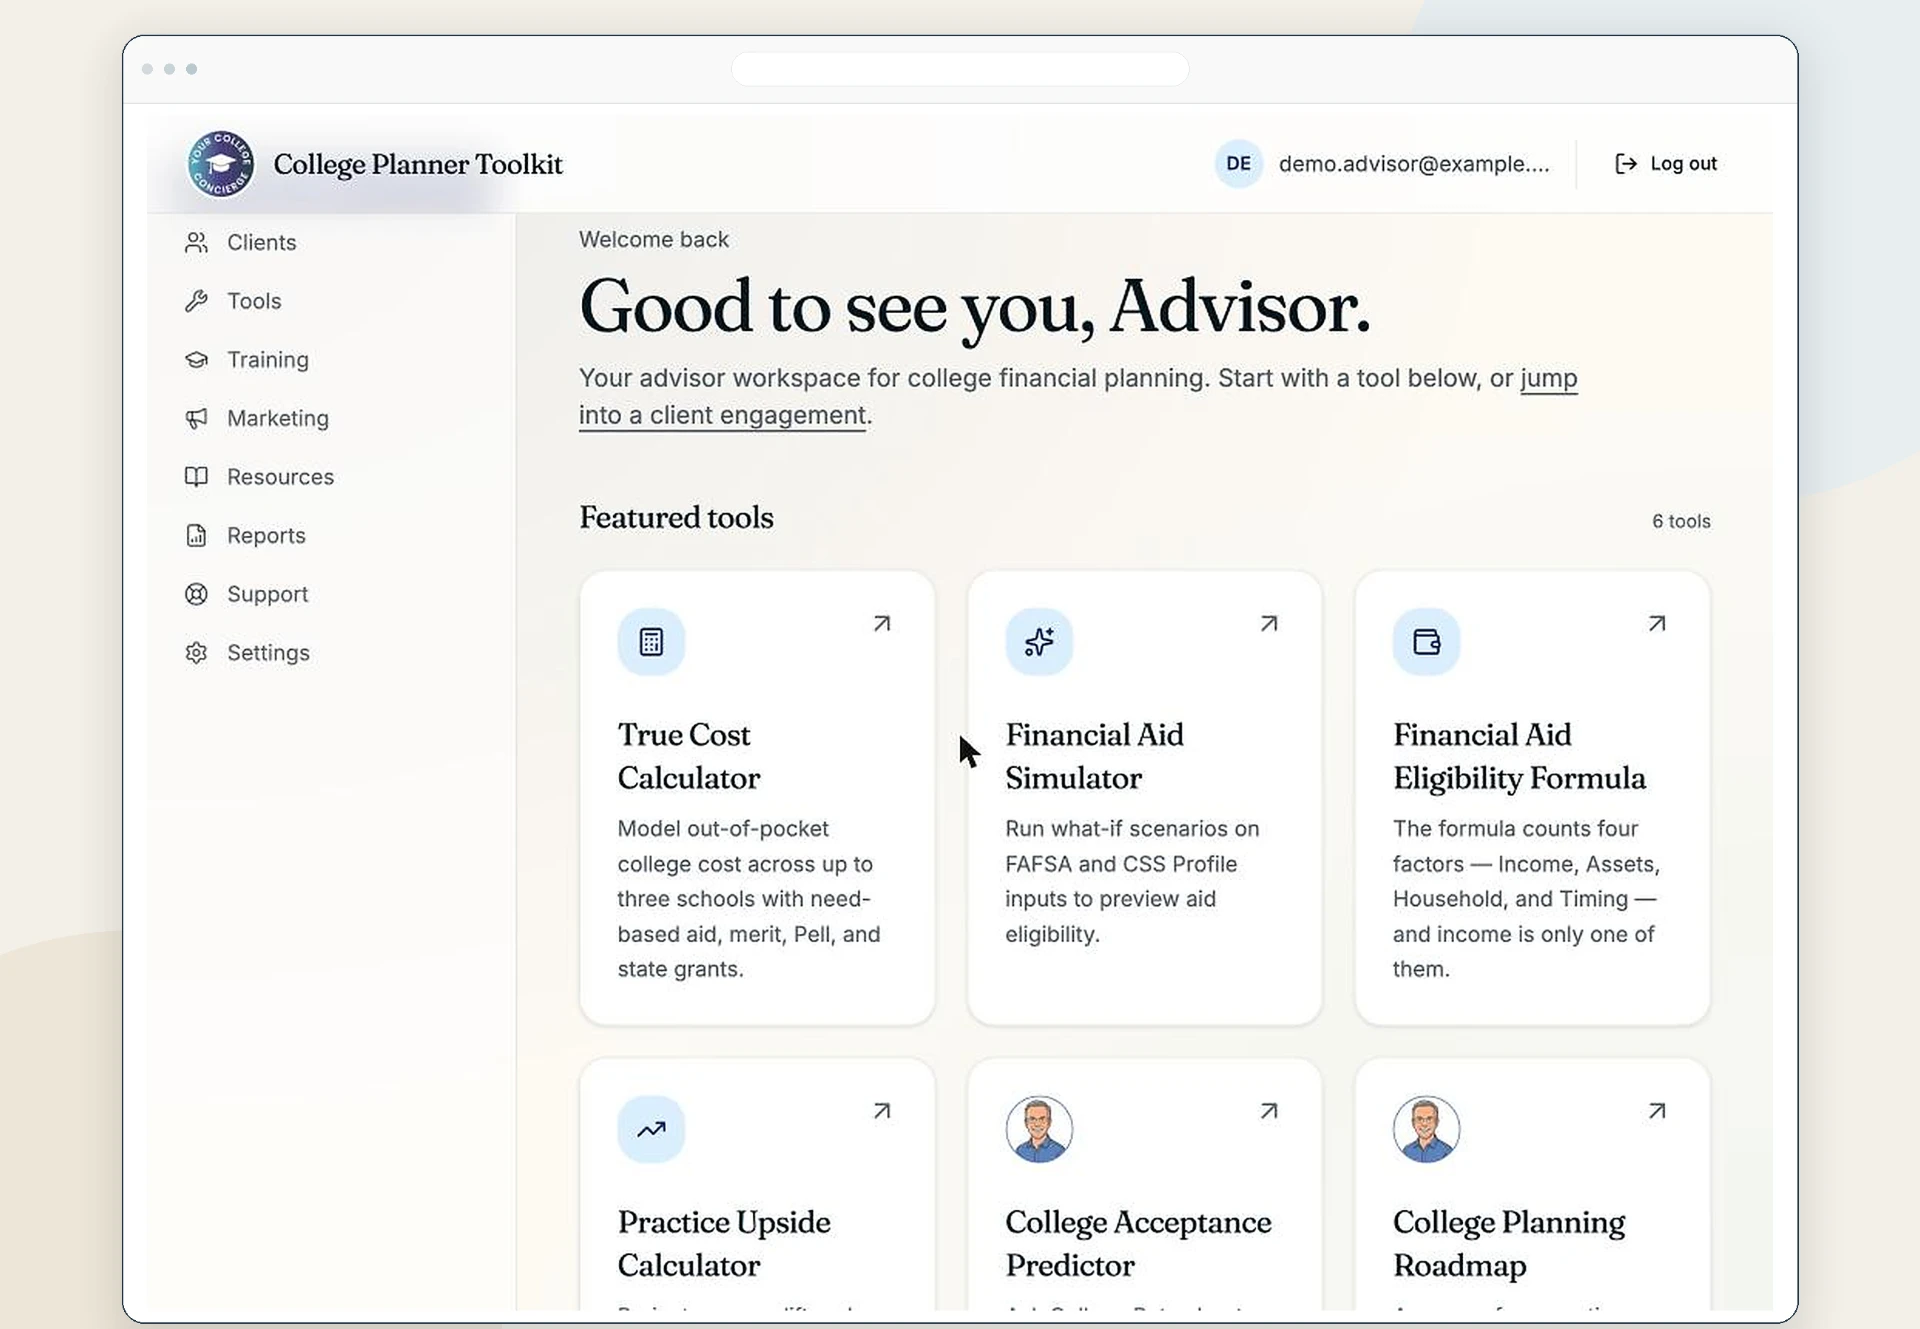The width and height of the screenshot is (1920, 1329).
Task: View the Reports section
Action: 266,536
